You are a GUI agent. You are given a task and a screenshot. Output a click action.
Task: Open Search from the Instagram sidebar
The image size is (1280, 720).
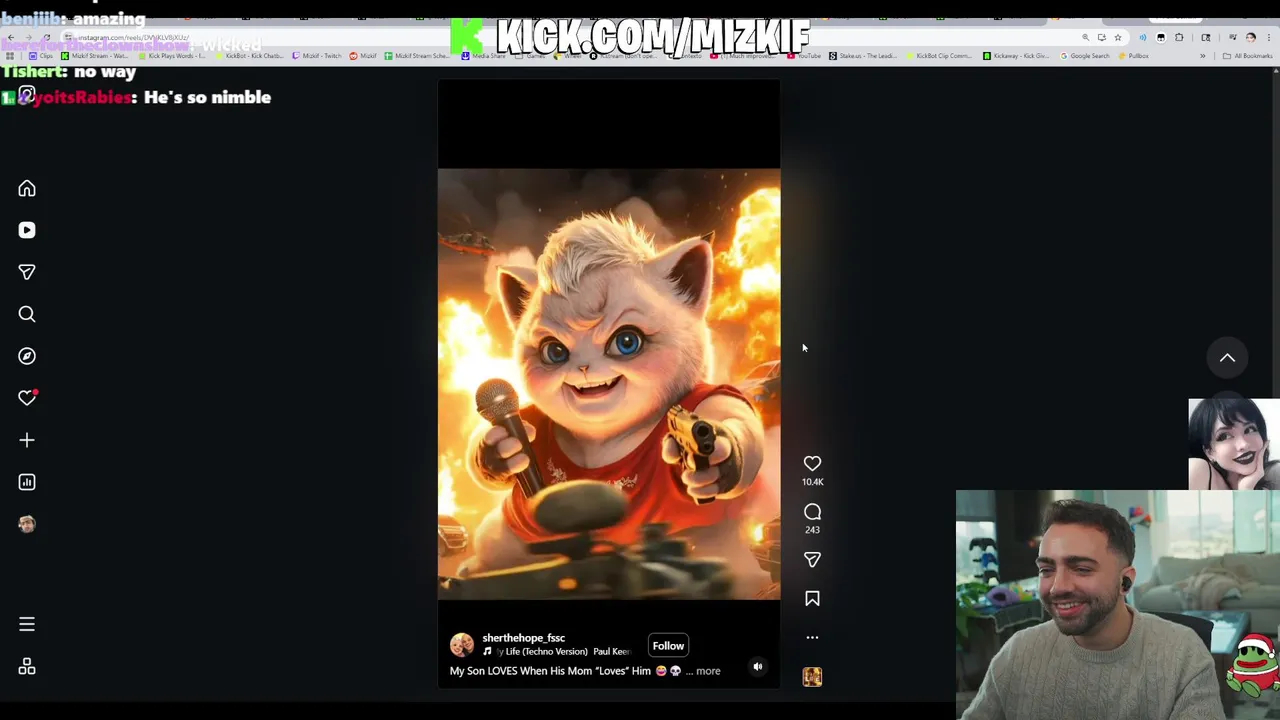[27, 314]
